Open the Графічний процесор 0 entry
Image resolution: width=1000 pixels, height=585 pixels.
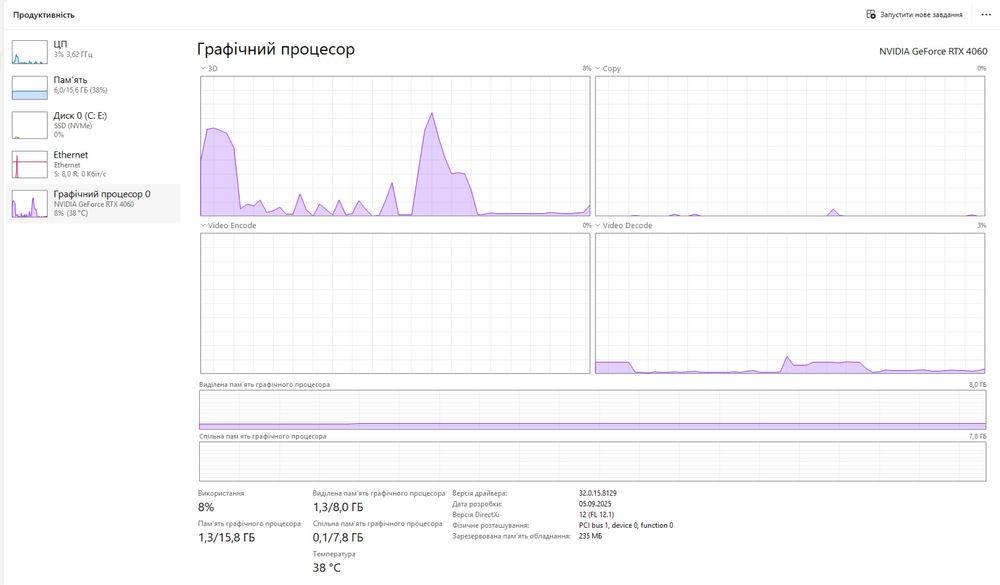(x=93, y=204)
